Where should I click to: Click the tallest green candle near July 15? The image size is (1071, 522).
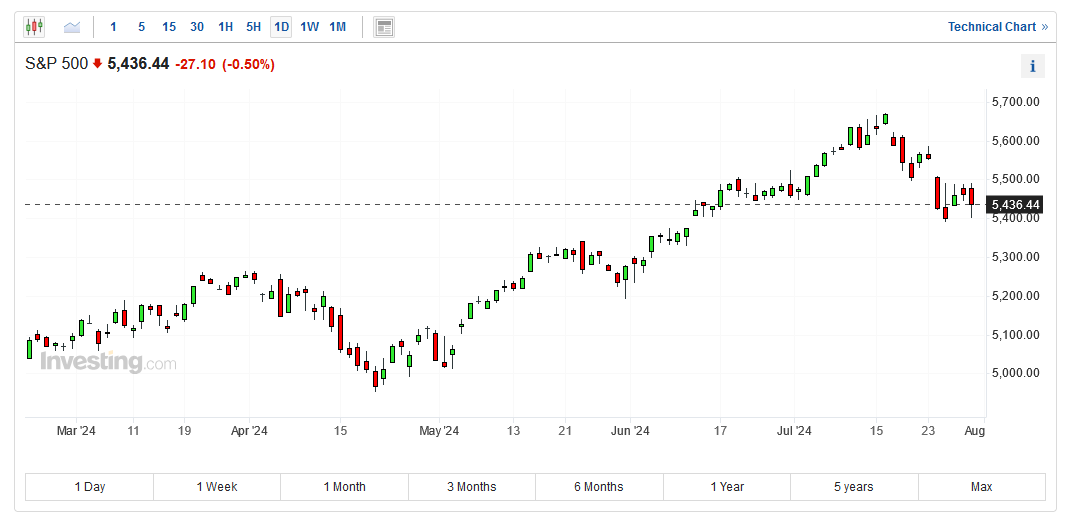tap(850, 136)
